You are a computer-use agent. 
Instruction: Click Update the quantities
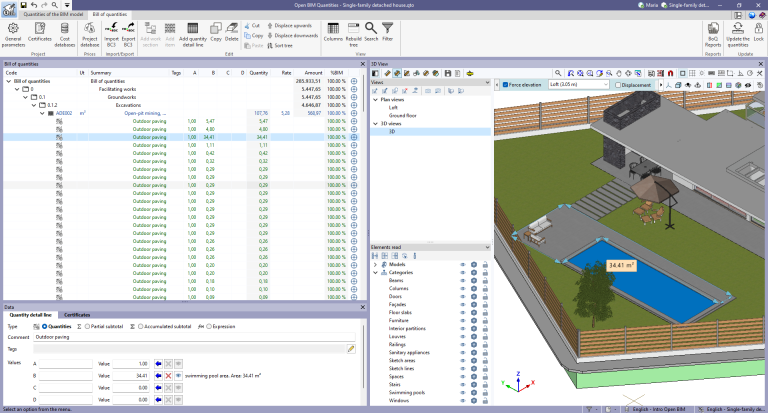click(x=738, y=34)
